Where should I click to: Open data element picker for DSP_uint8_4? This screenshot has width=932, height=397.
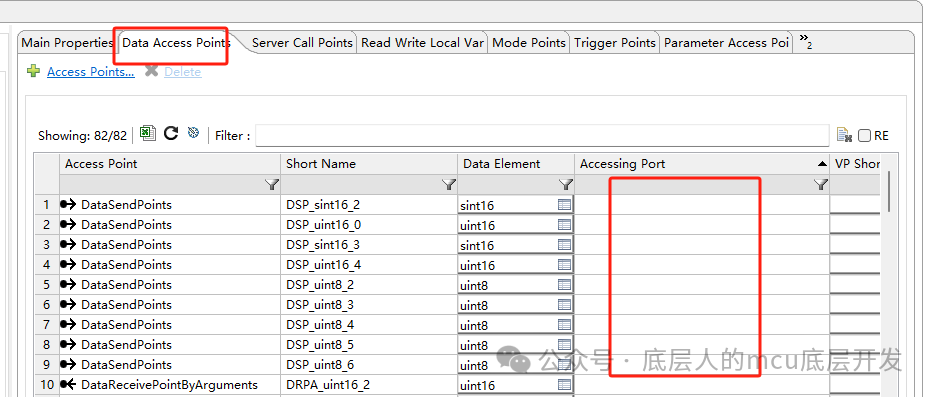coord(564,324)
